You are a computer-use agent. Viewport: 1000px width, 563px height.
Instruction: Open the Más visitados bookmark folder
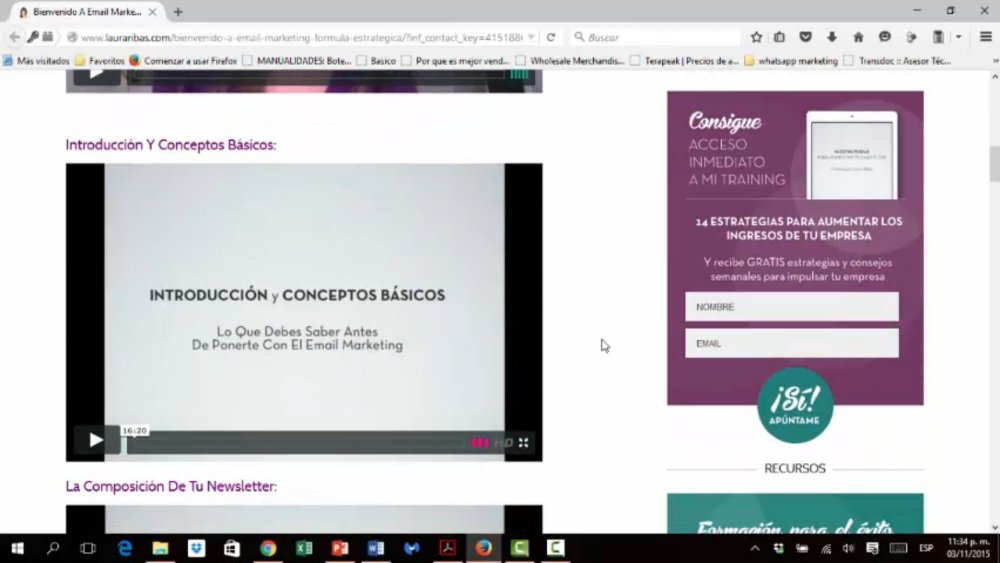click(x=36, y=61)
